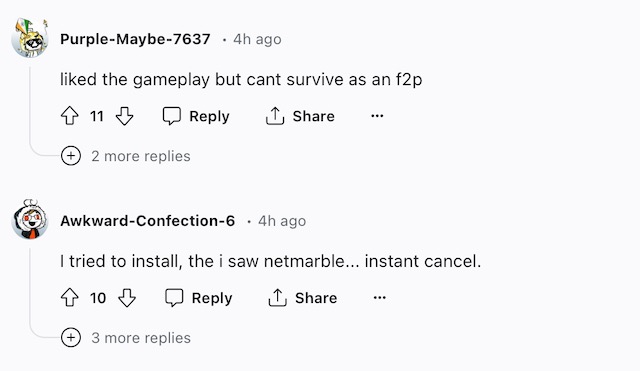
Task: Click Purple-Maybe-7637's avatar image
Action: click(30, 38)
